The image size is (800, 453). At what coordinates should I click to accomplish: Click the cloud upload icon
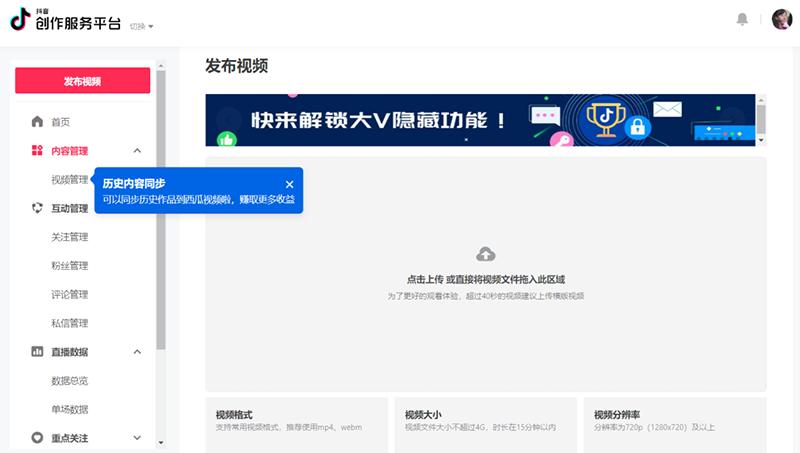(486, 254)
